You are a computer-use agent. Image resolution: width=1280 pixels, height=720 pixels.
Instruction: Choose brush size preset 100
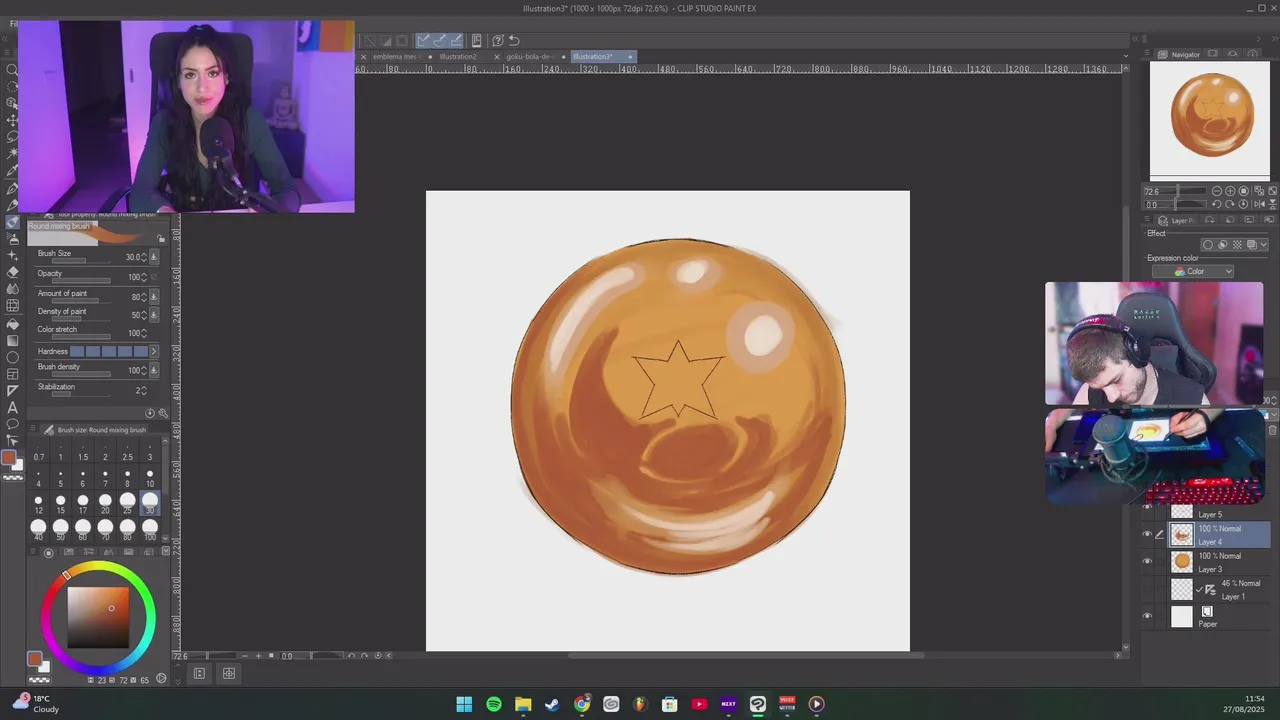(x=150, y=529)
